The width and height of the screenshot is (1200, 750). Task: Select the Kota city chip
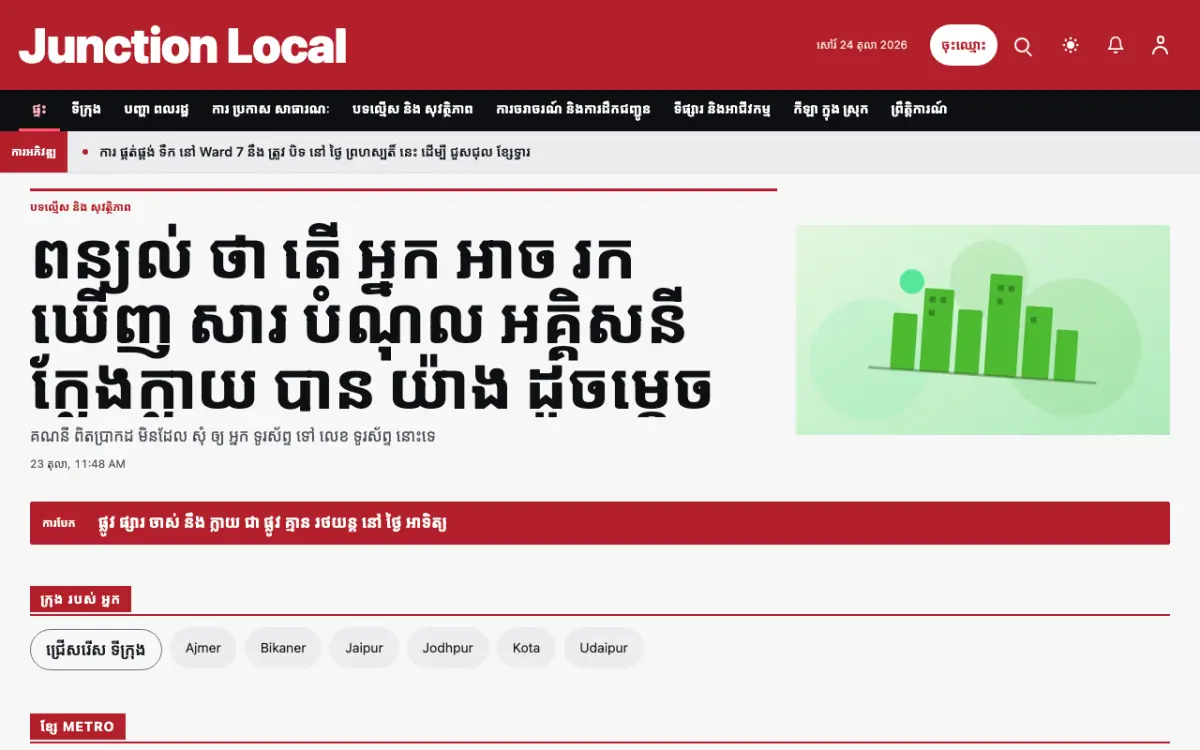tap(526, 648)
